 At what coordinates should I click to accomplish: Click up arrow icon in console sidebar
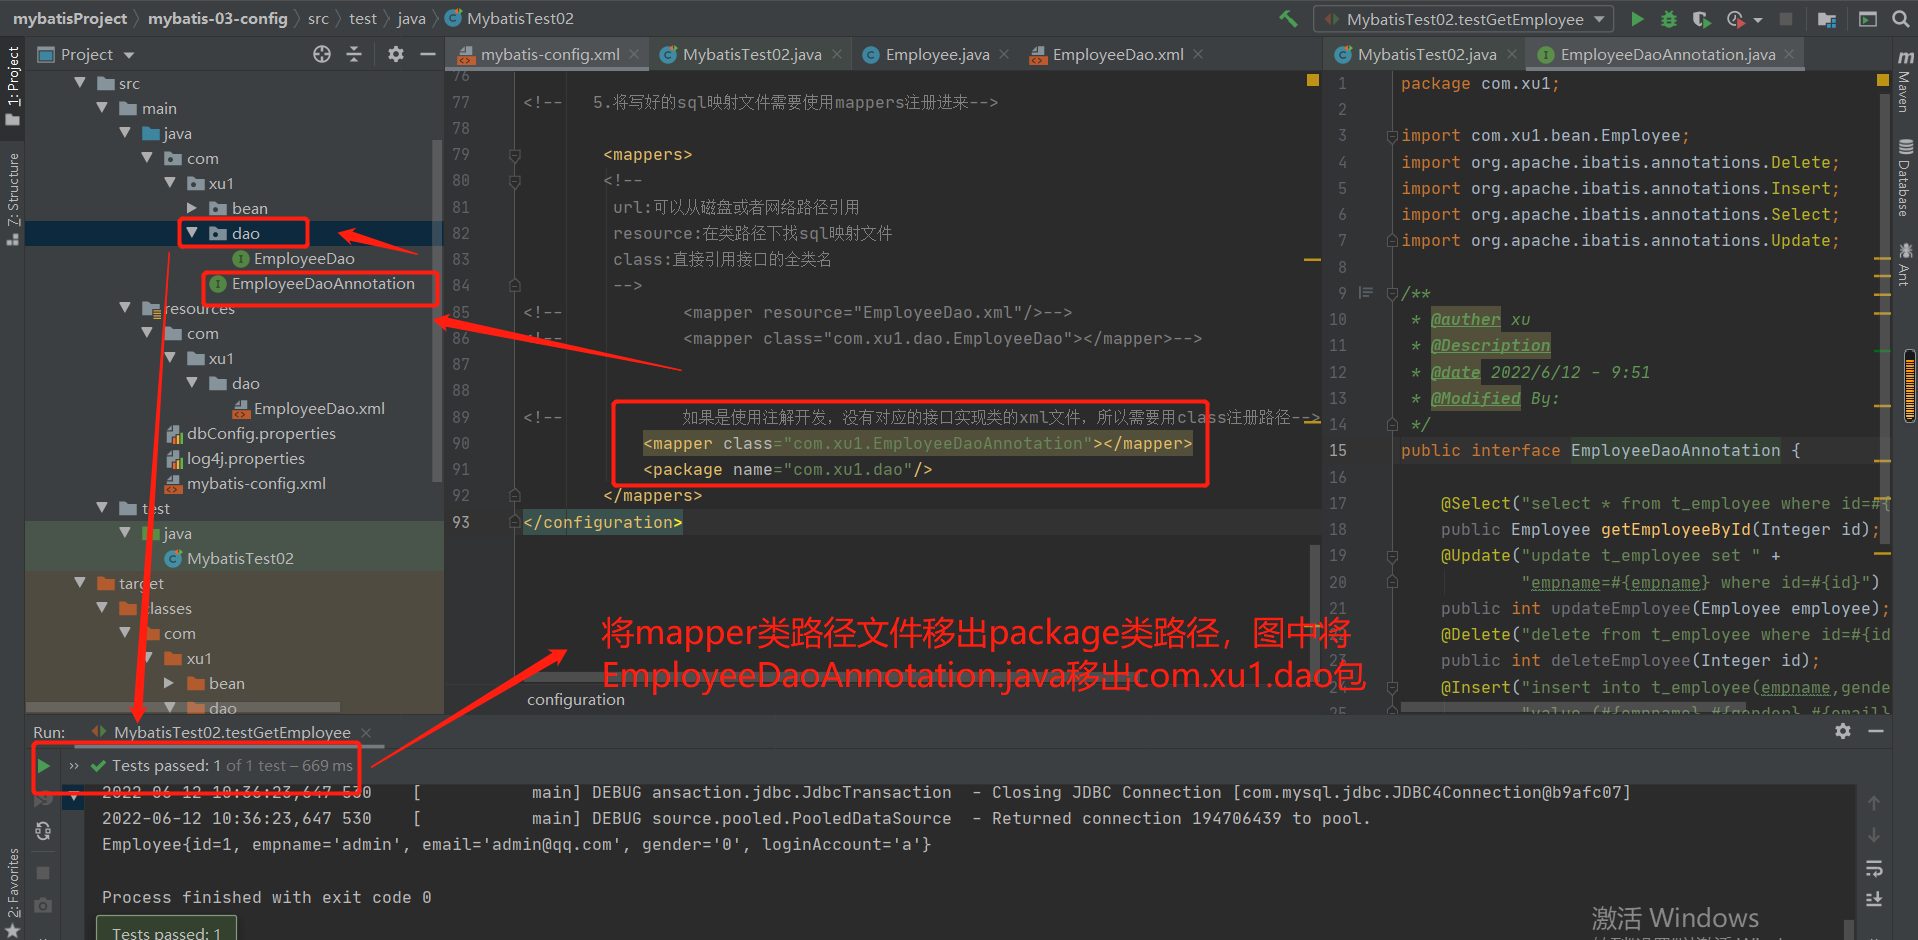coord(1874,803)
